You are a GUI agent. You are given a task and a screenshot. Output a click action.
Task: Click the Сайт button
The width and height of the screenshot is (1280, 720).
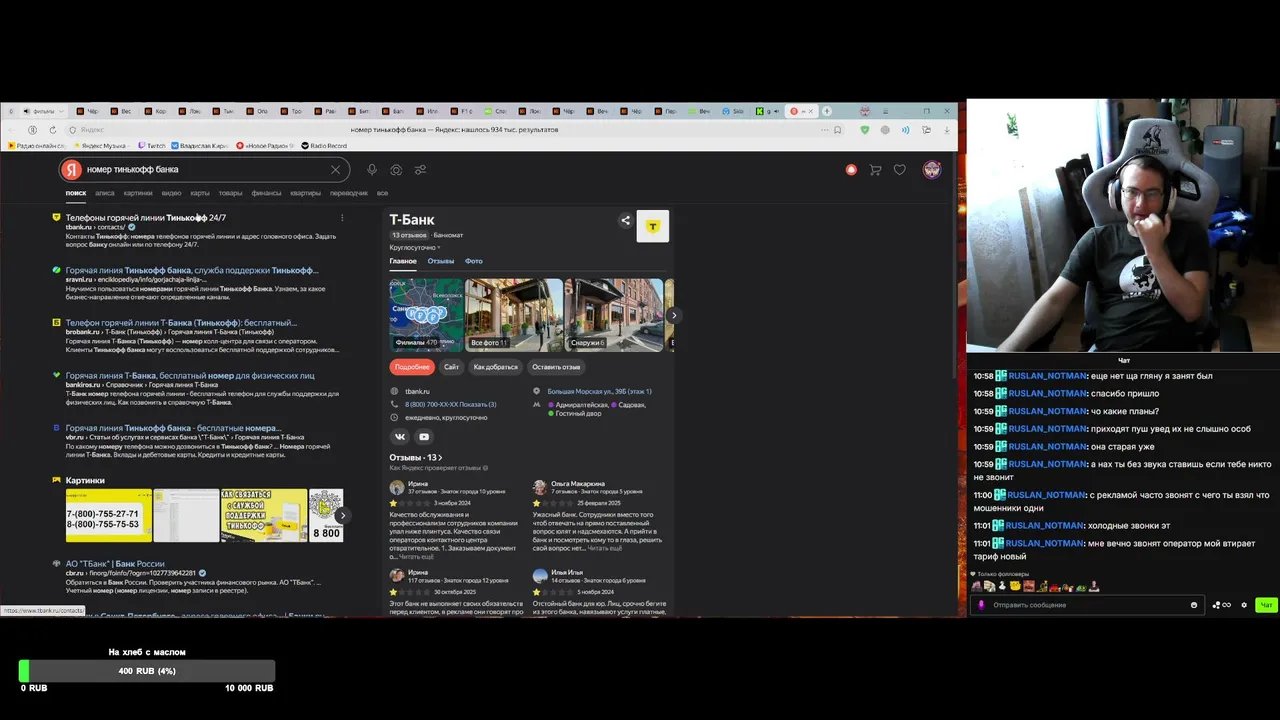(451, 367)
